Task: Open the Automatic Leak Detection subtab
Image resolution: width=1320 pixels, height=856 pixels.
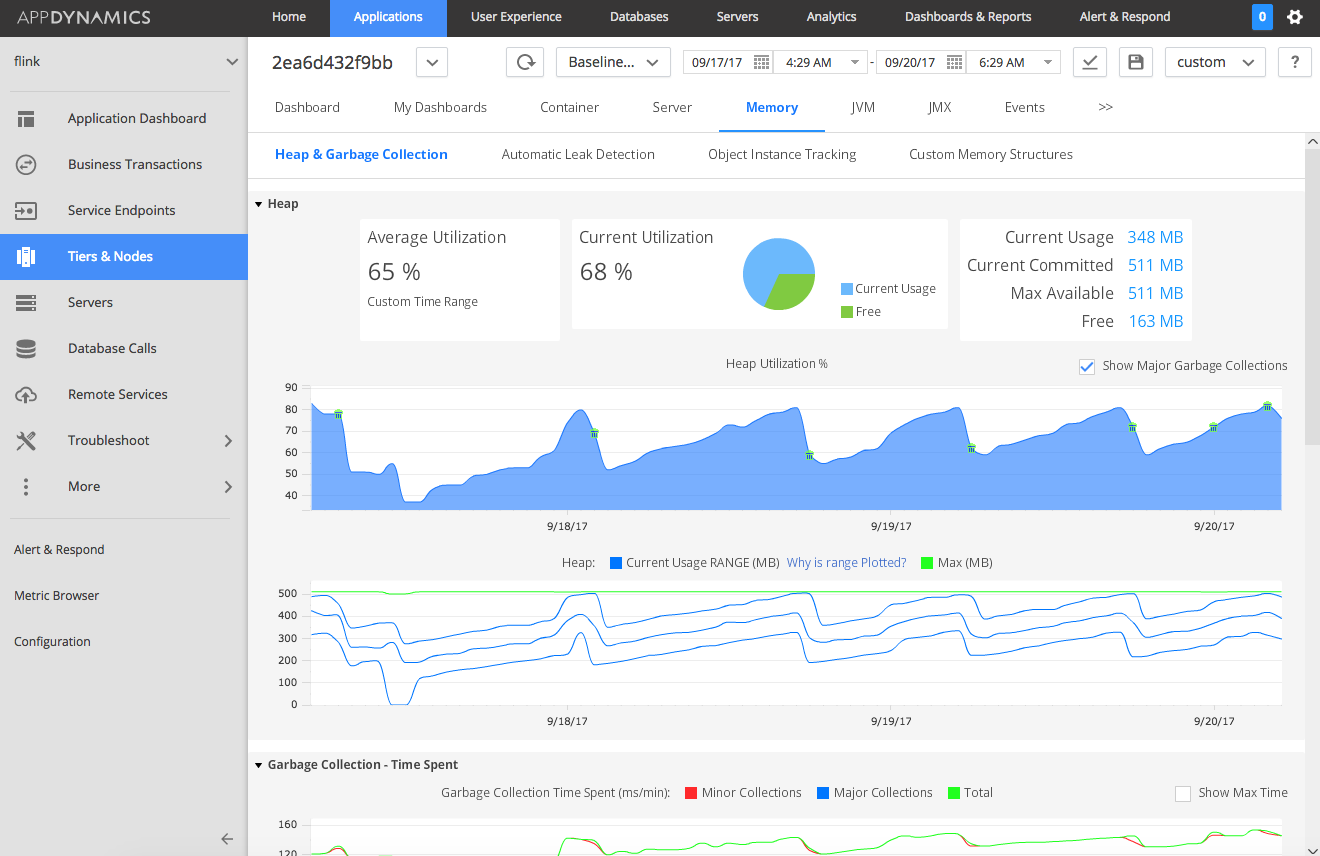Action: pyautogui.click(x=578, y=155)
